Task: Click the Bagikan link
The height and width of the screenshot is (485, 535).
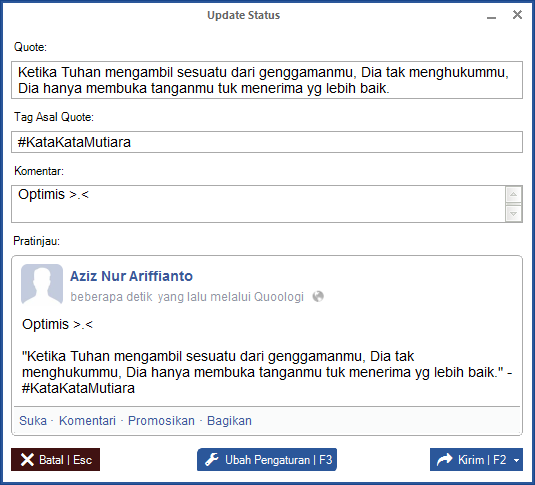Action: (x=229, y=420)
